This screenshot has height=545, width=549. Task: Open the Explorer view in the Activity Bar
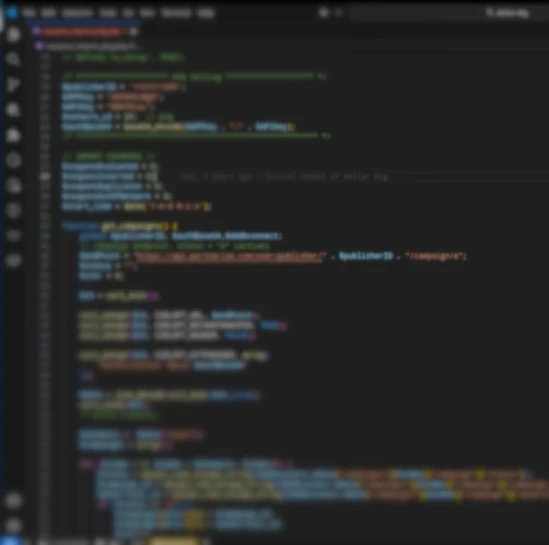(x=13, y=35)
